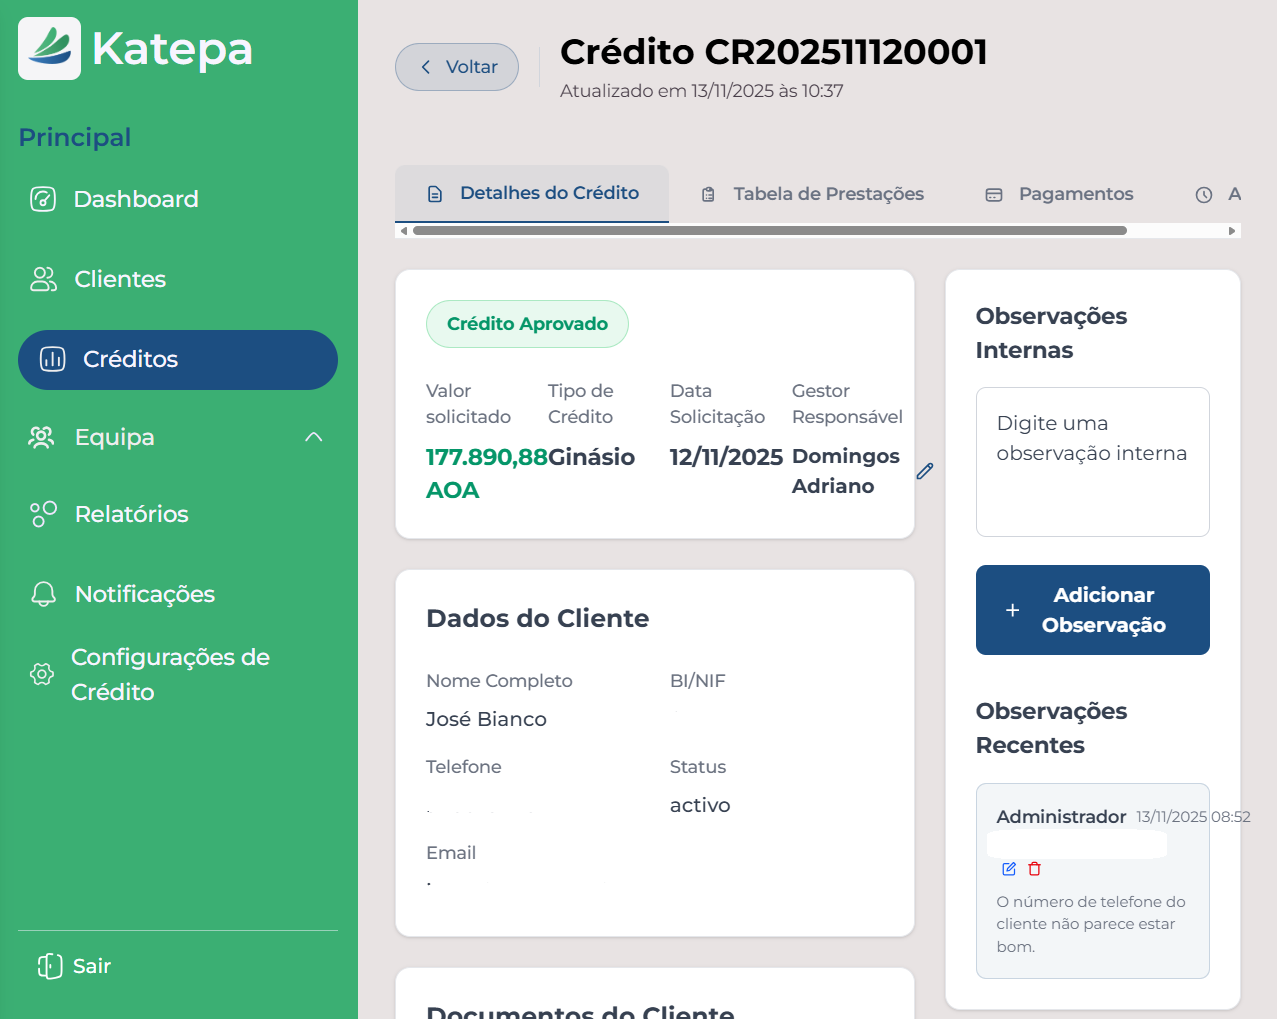Delete the observation using the red trash icon

[x=1034, y=869]
